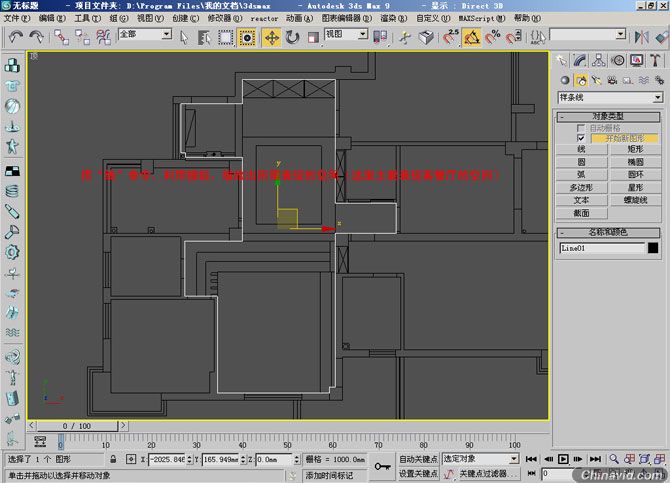Image resolution: width=670 pixels, height=483 pixels.
Task: Undo the last action in toolbar
Action: [x=16, y=37]
